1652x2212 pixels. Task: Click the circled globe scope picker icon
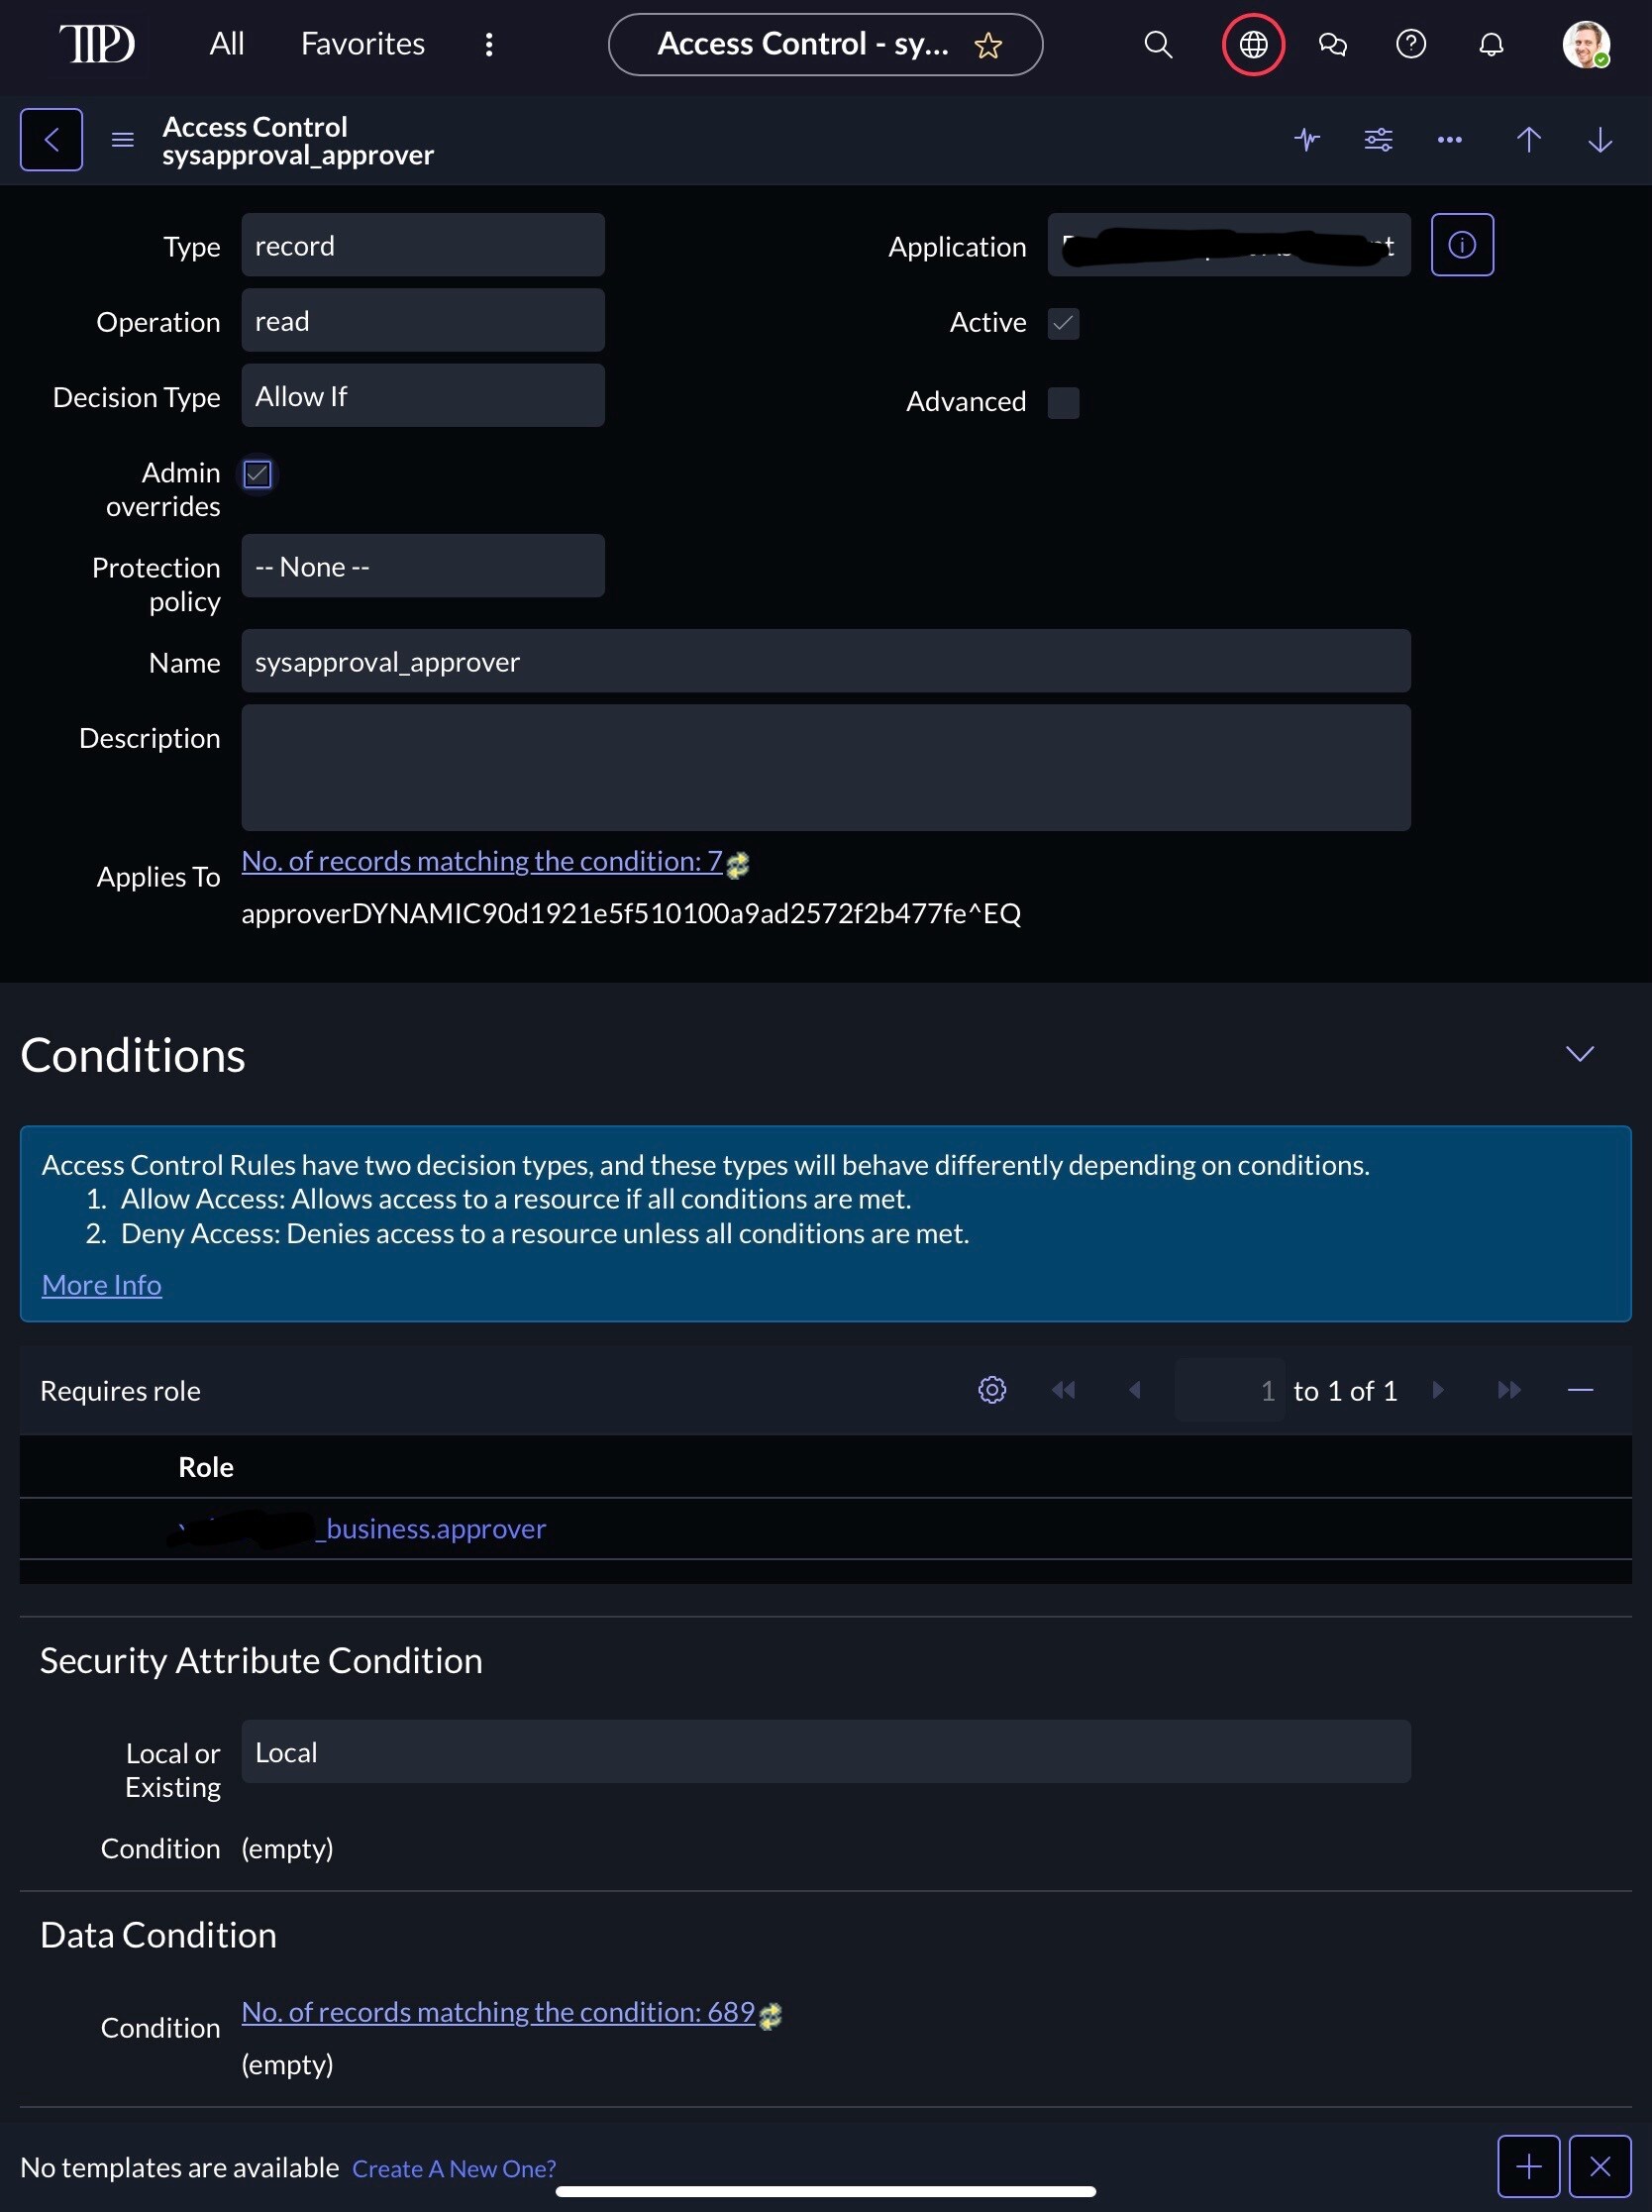(1252, 44)
